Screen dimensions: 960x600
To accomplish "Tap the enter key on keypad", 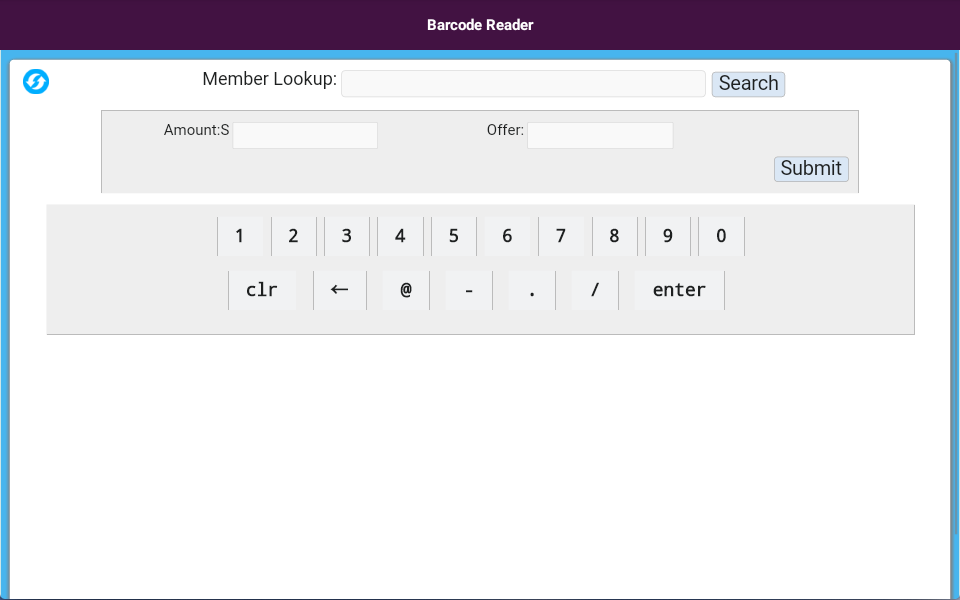I will point(680,290).
